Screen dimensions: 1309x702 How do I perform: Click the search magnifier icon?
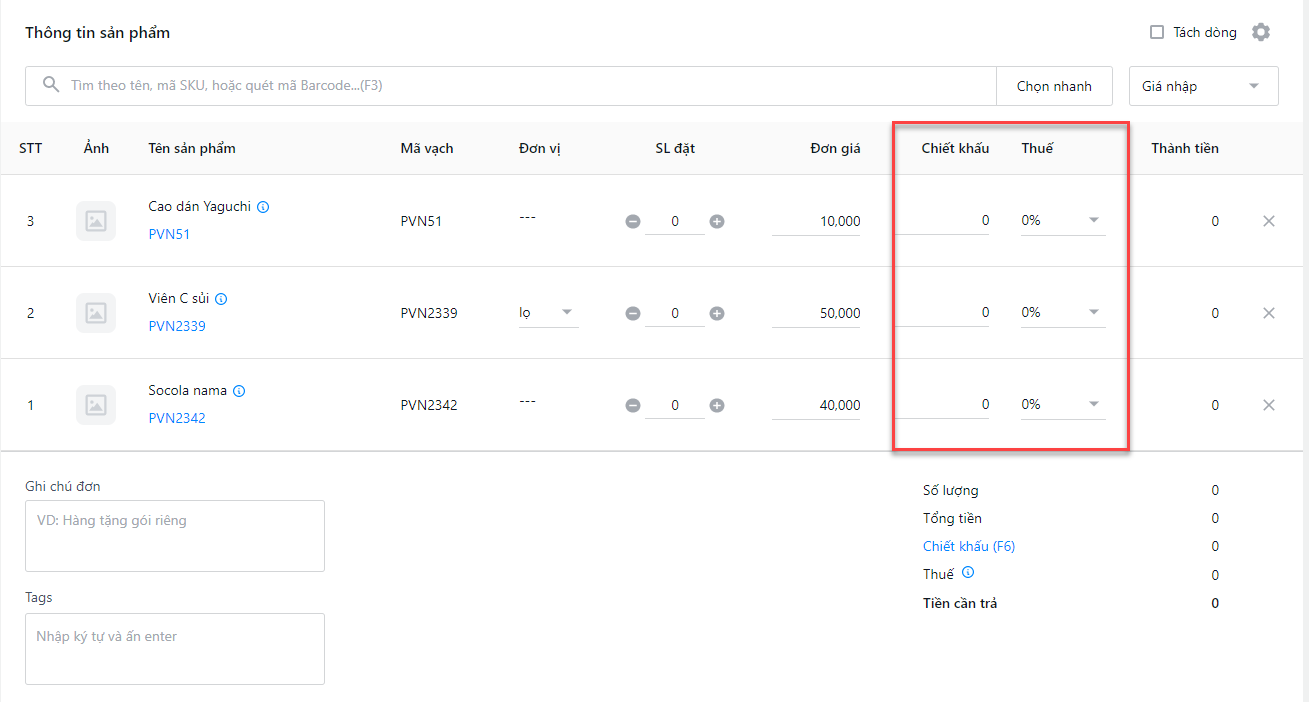coord(51,85)
